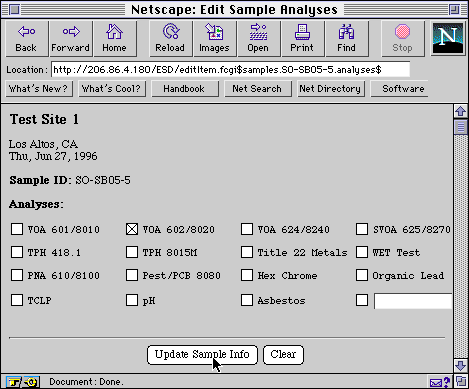Click the scroll down arrow
Viewport: 469px width, 389px height.
click(x=461, y=365)
